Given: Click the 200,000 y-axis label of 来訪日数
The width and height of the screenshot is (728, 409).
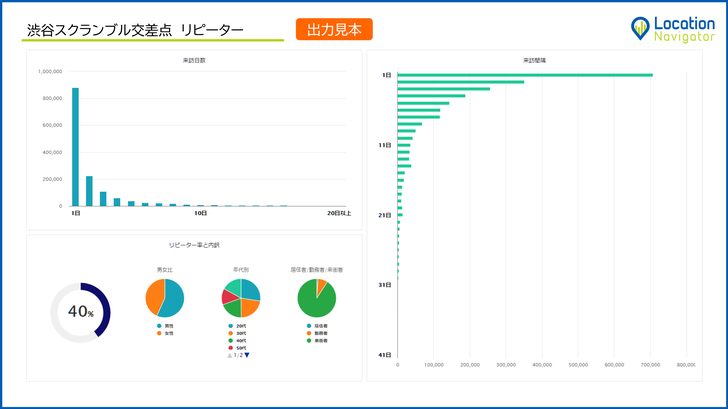Looking at the screenshot, I should click(x=52, y=179).
